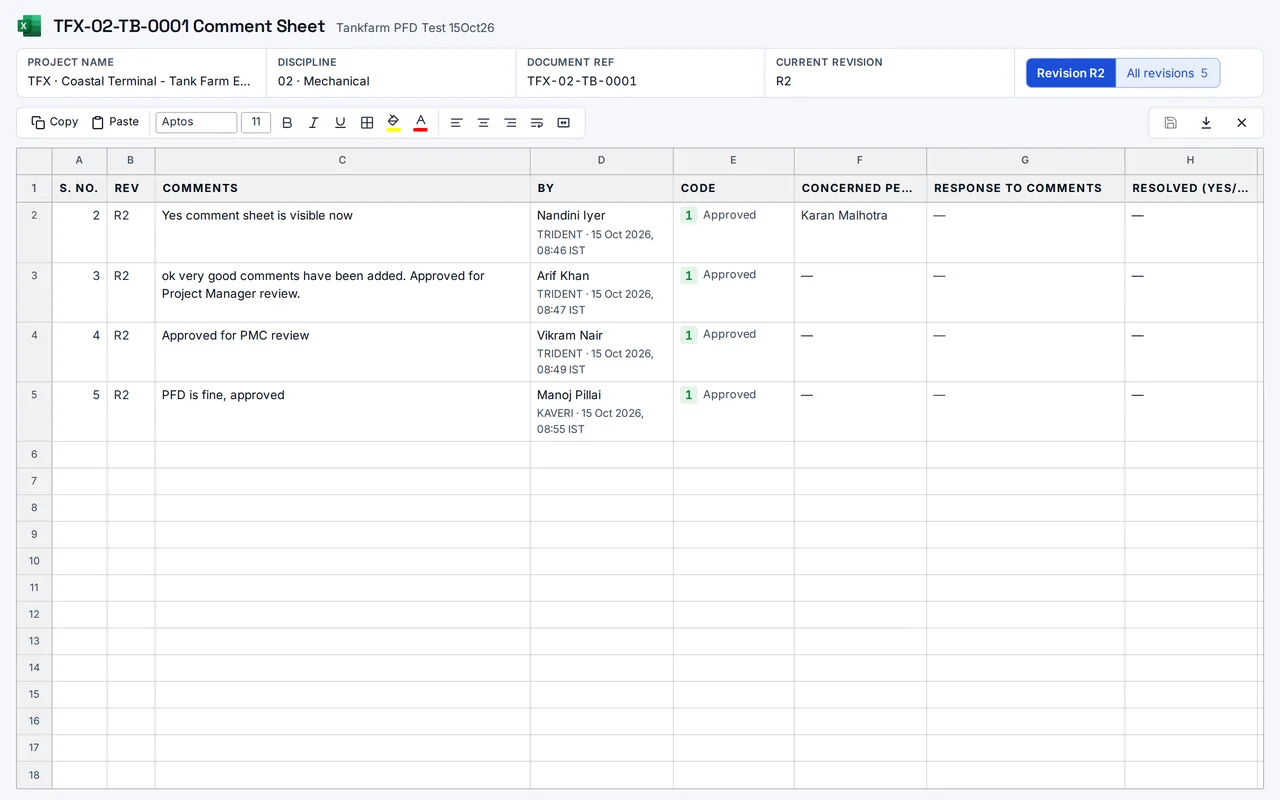Screen dimensions: 1280x800
Task: Pick the red font color tool
Action: (421, 122)
